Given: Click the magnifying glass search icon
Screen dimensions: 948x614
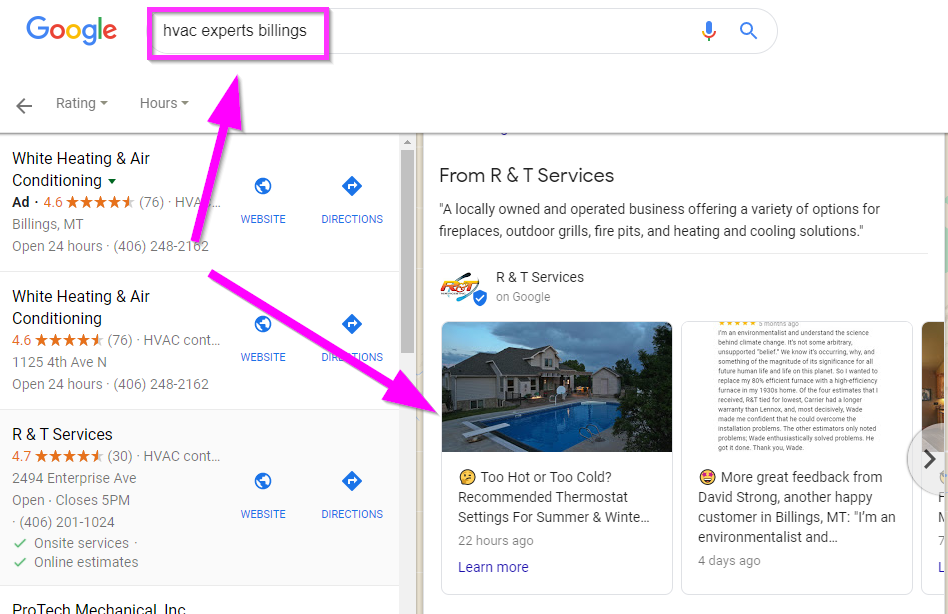Looking at the screenshot, I should coord(748,30).
